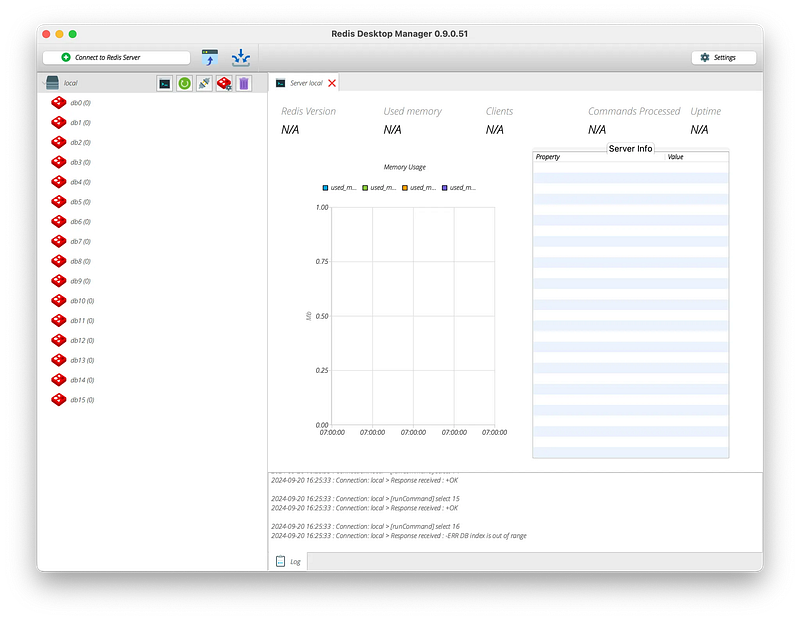This screenshot has width=800, height=620.
Task: Open console for local server
Action: coord(165,83)
